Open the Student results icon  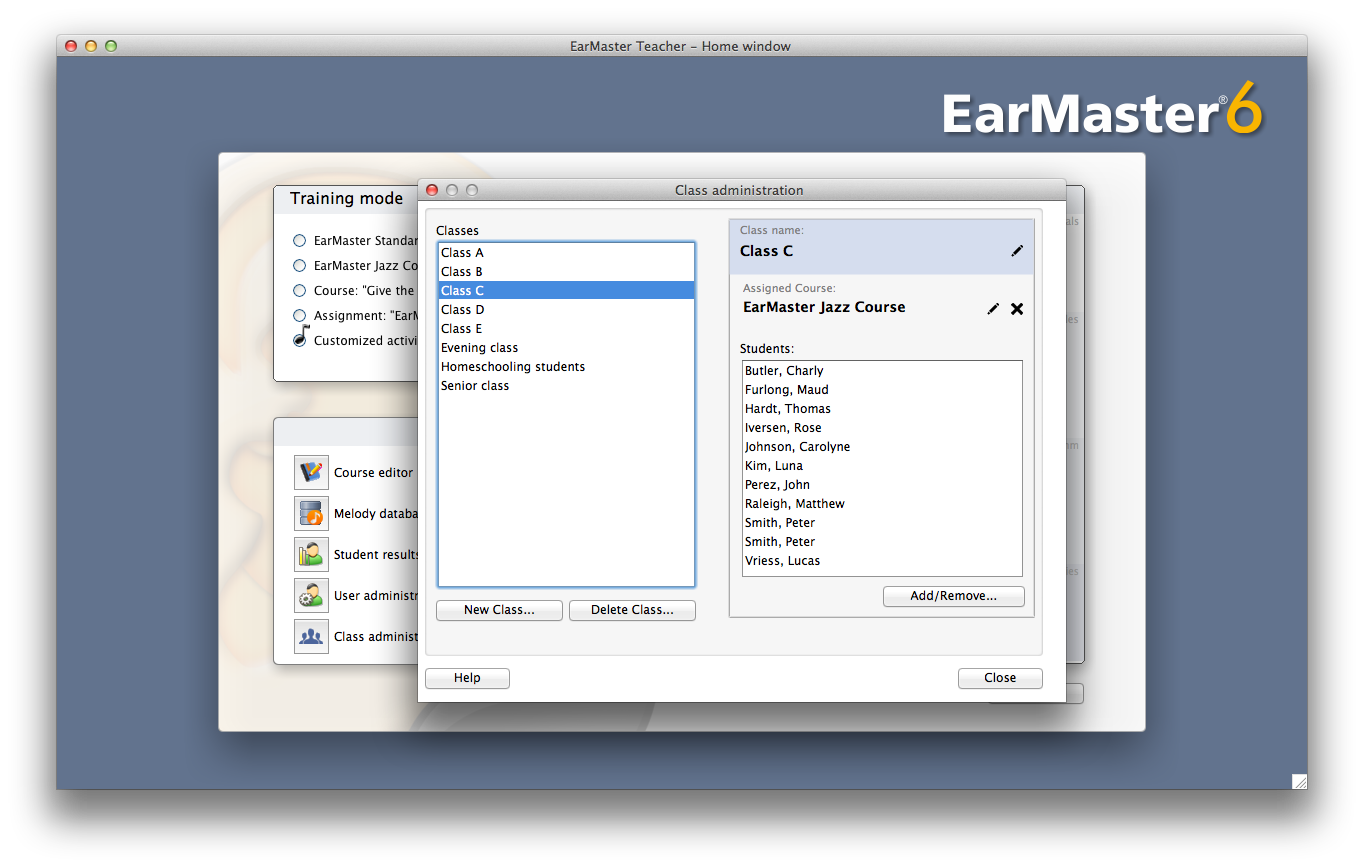click(x=311, y=554)
